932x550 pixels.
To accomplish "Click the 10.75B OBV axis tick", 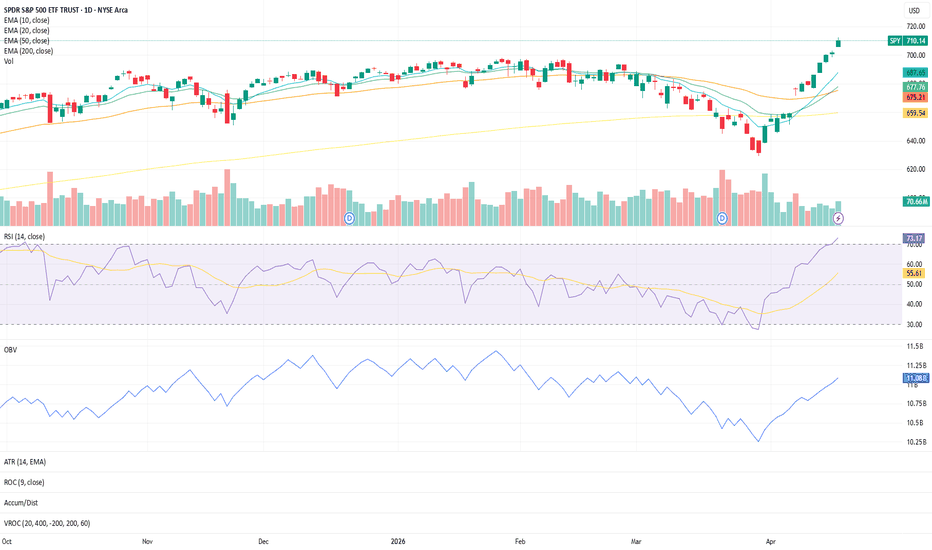I will coord(916,404).
